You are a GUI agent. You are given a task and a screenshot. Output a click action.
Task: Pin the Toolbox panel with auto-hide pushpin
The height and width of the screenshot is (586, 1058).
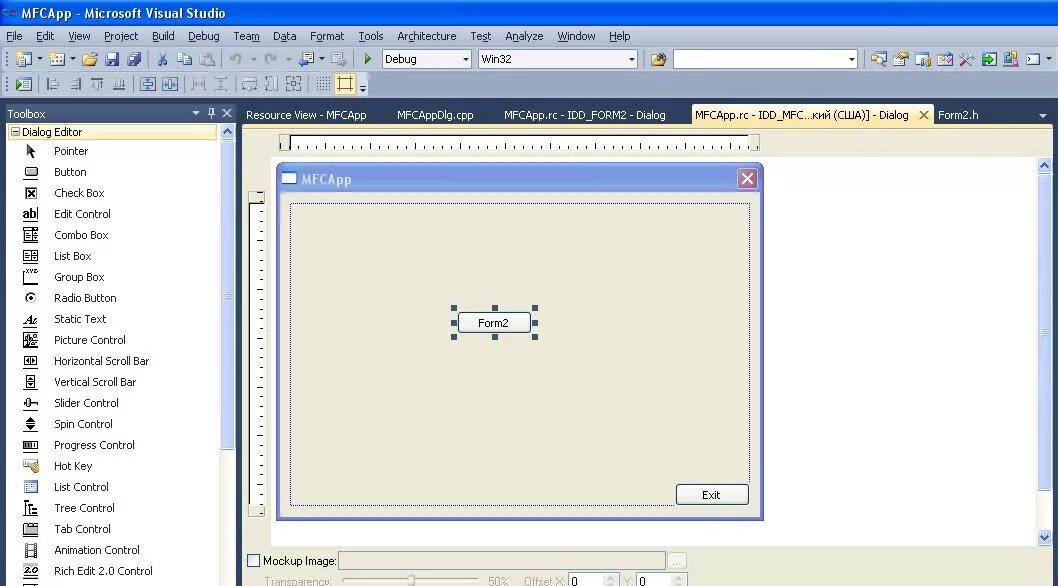click(211, 113)
